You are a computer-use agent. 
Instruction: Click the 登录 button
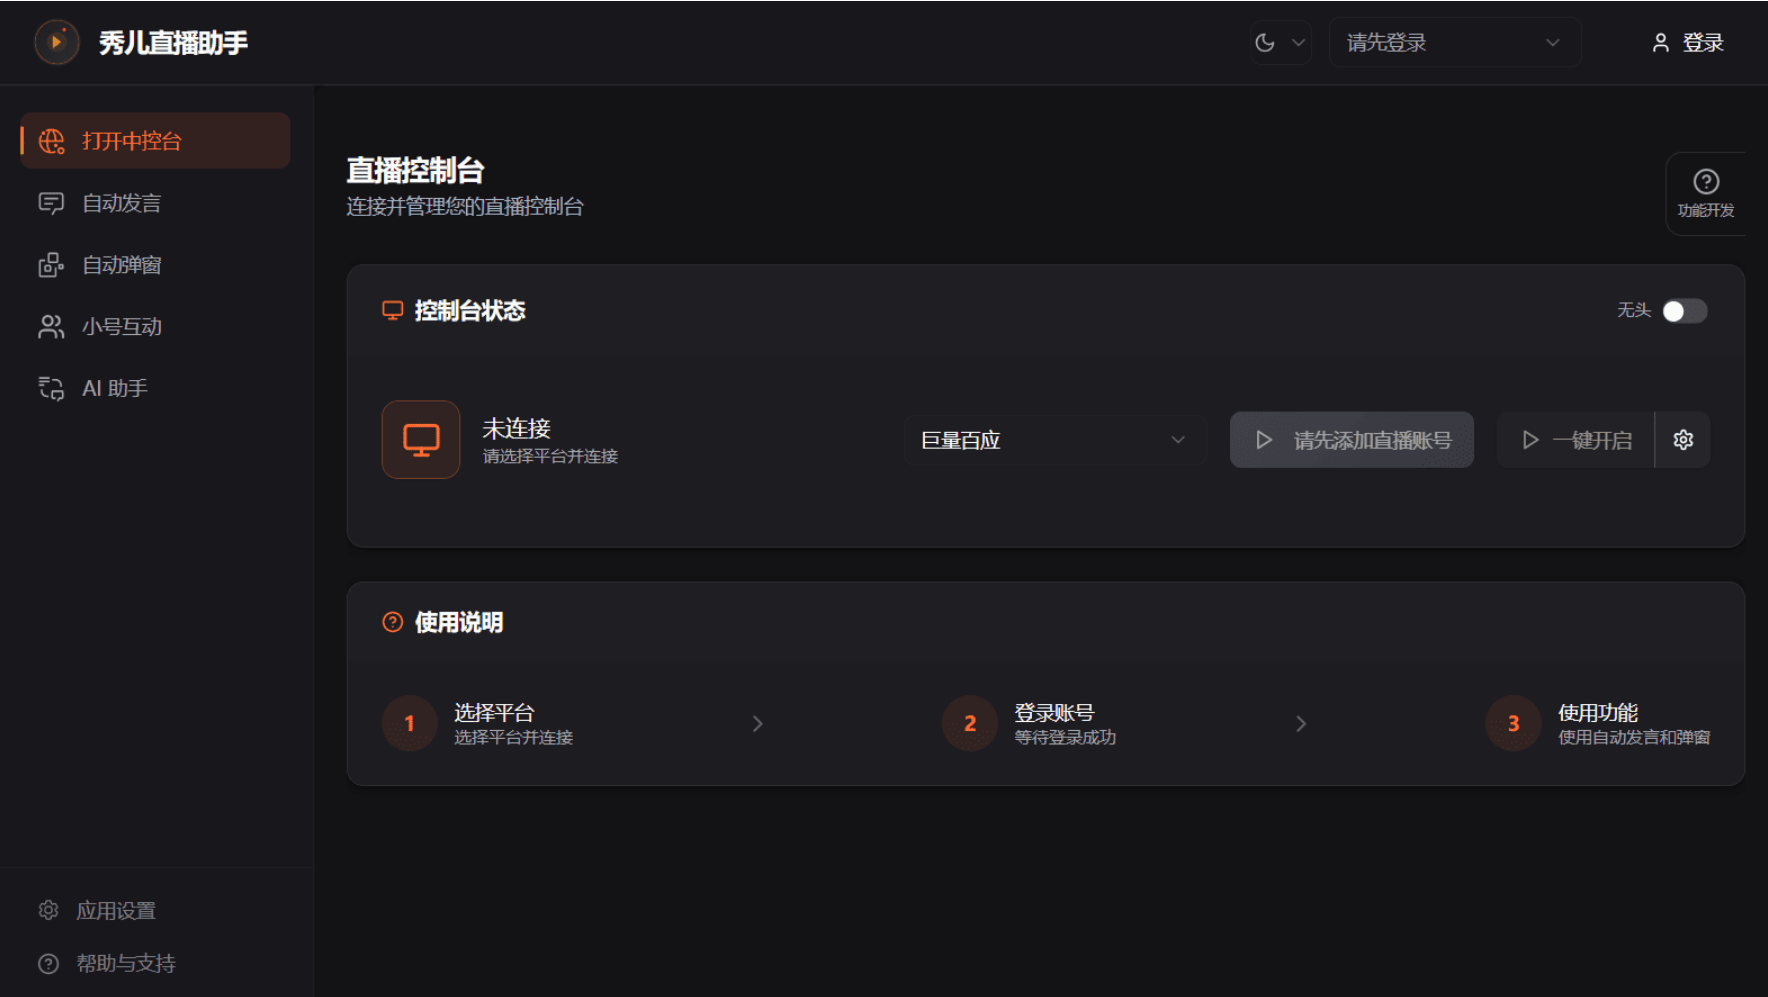1687,42
